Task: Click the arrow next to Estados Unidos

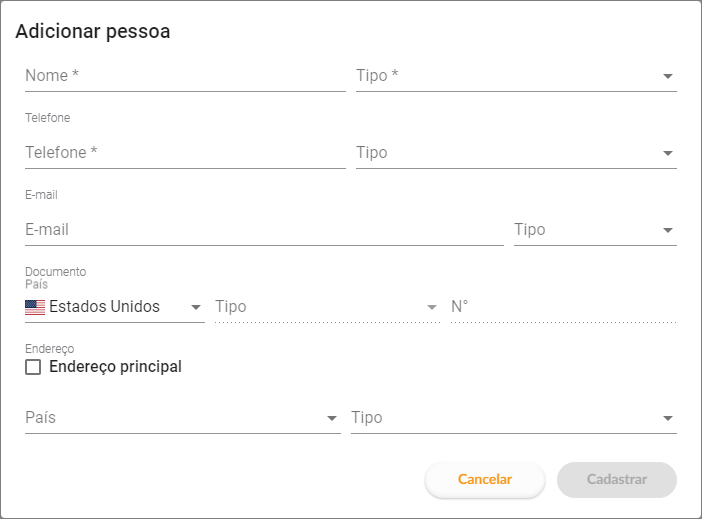Action: coord(196,307)
